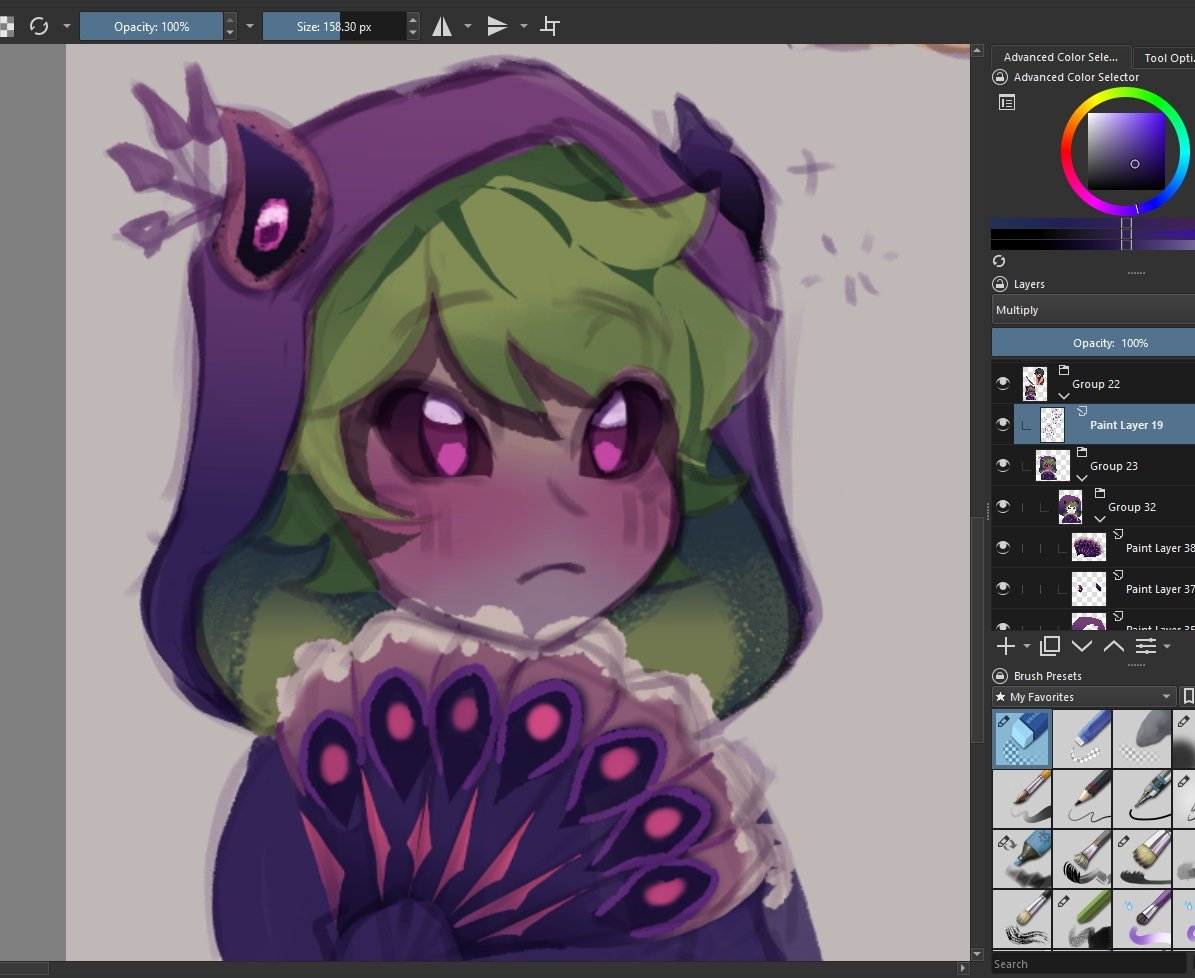Screen dimensions: 1195x978
Task: Lock the Advanced Color Selector docker
Action: click(x=1000, y=77)
